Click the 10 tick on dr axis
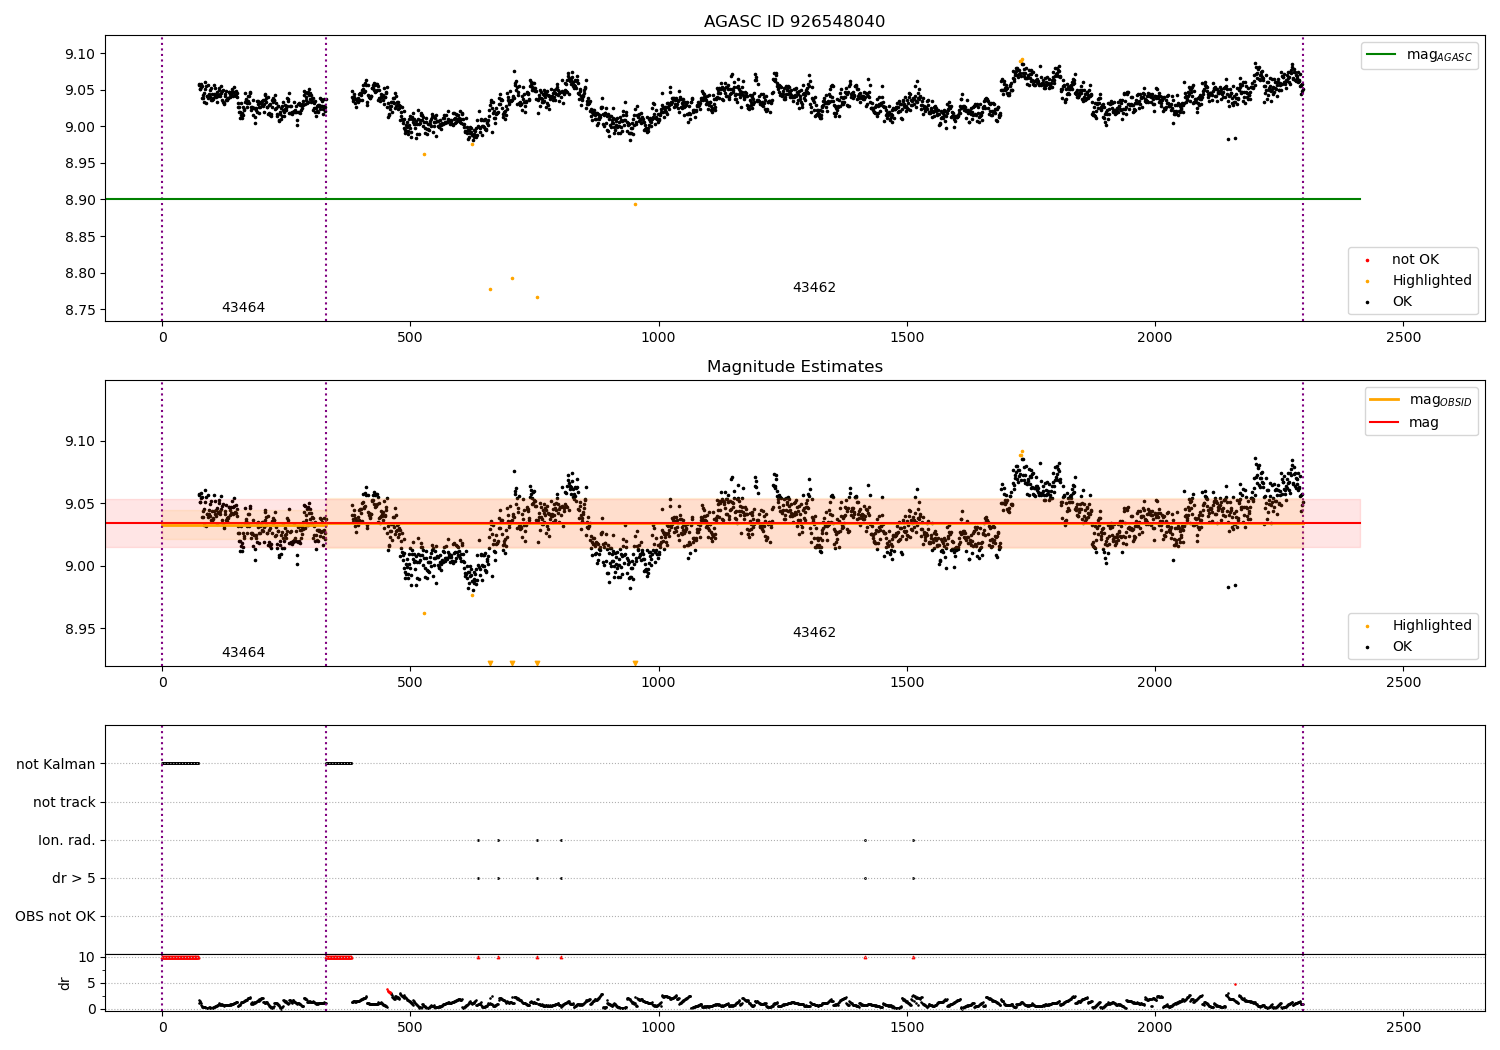The image size is (1500, 1050). [x=86, y=957]
